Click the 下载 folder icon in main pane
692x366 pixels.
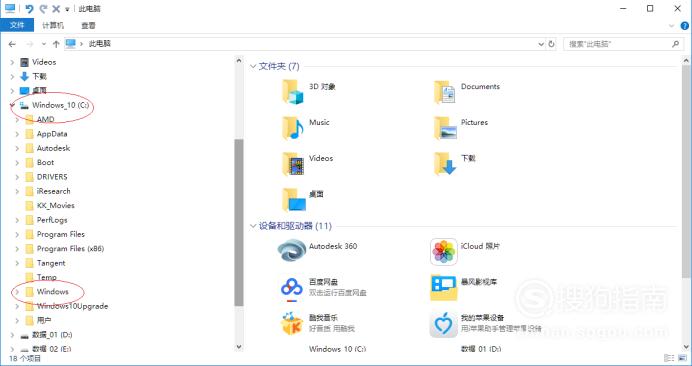(x=444, y=163)
